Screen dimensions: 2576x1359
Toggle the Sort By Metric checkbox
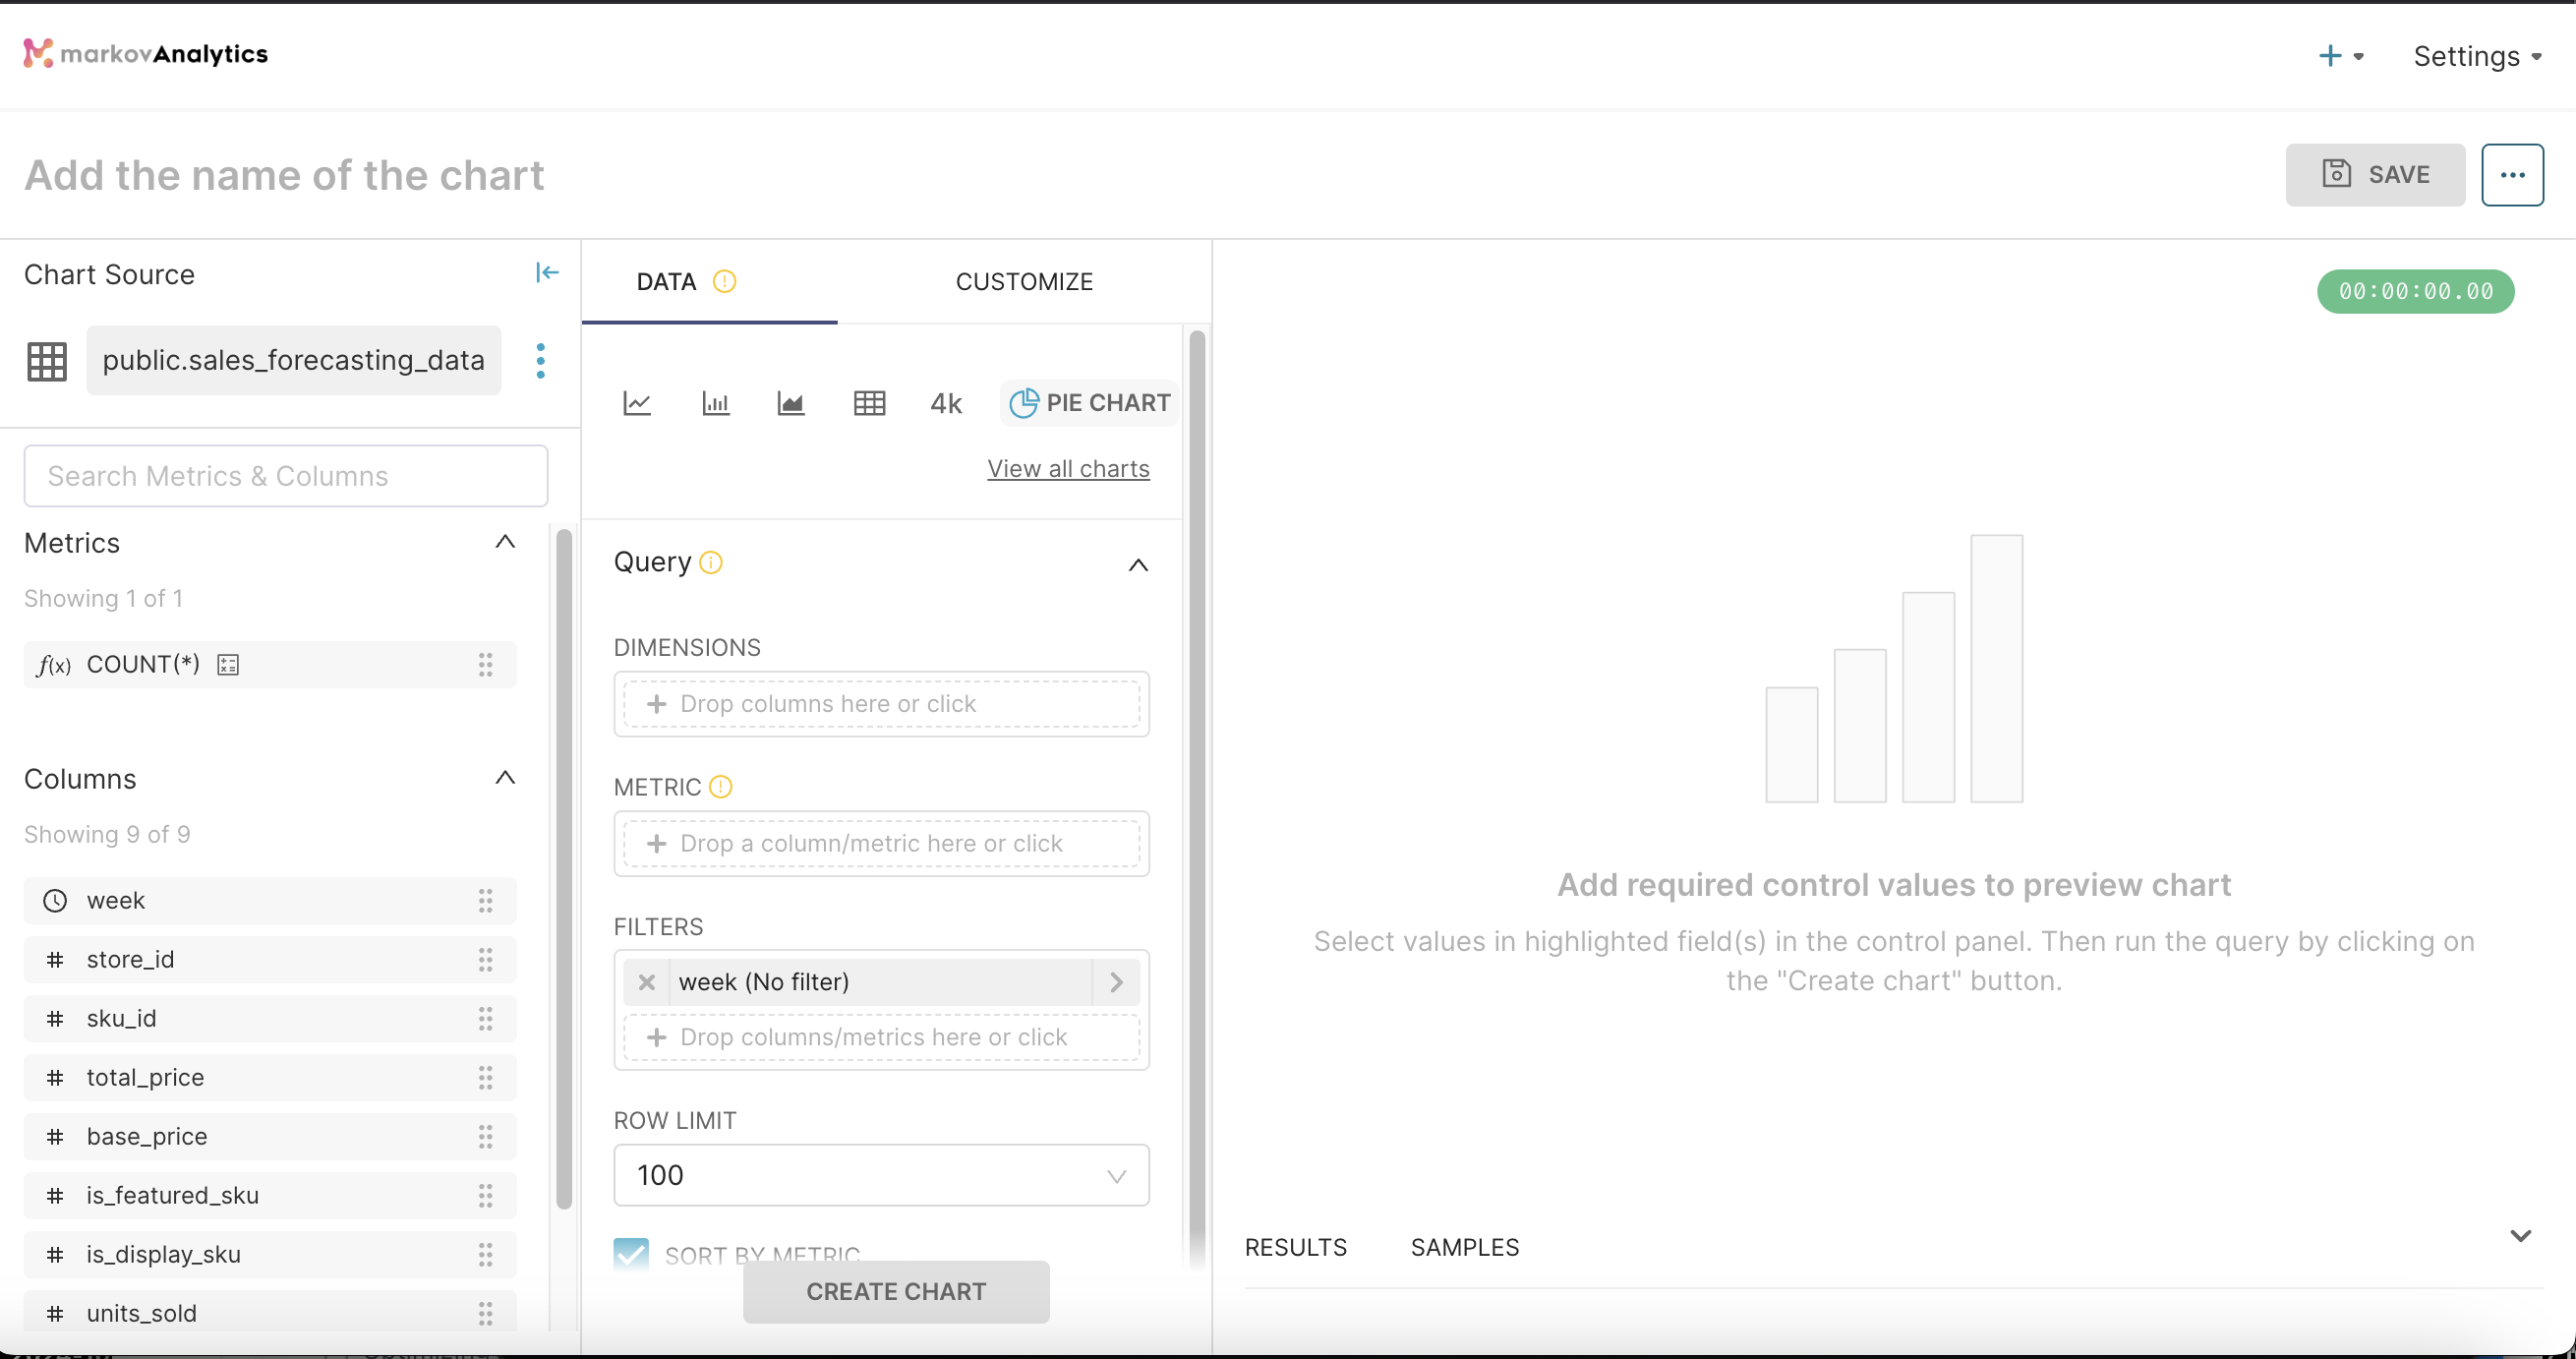click(631, 1254)
